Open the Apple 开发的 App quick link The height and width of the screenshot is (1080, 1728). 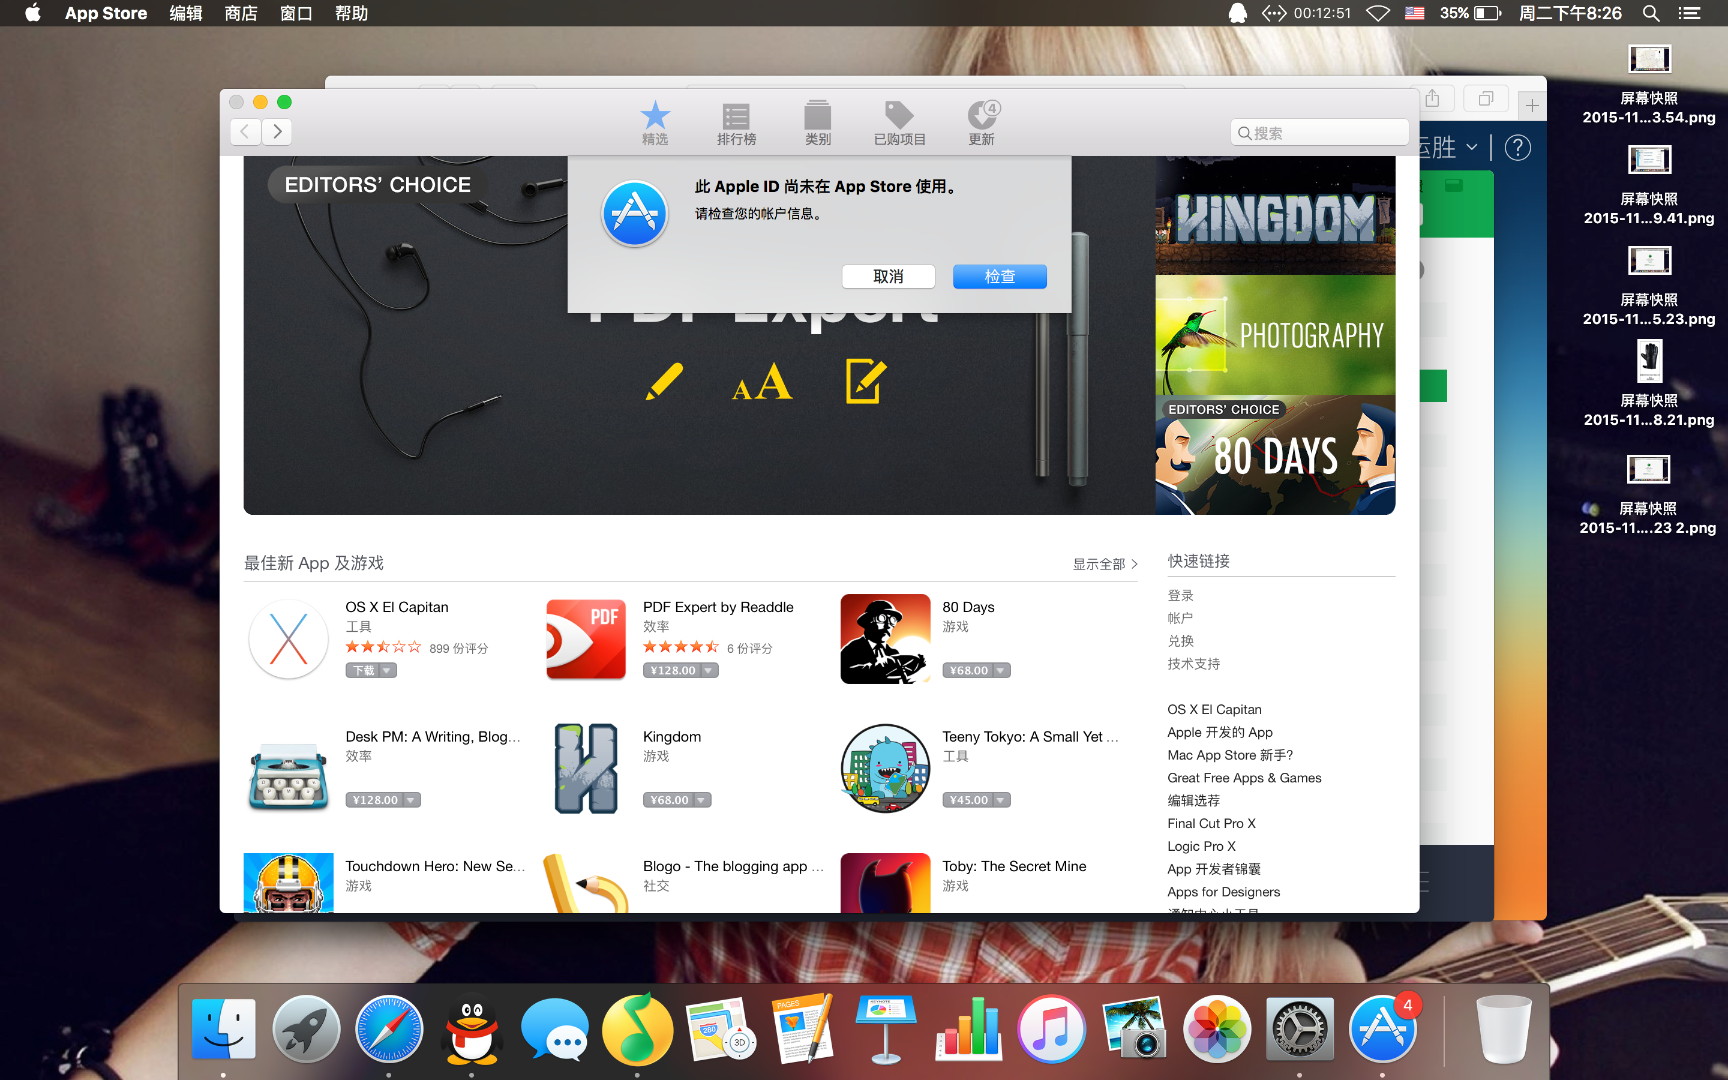[x=1220, y=733]
